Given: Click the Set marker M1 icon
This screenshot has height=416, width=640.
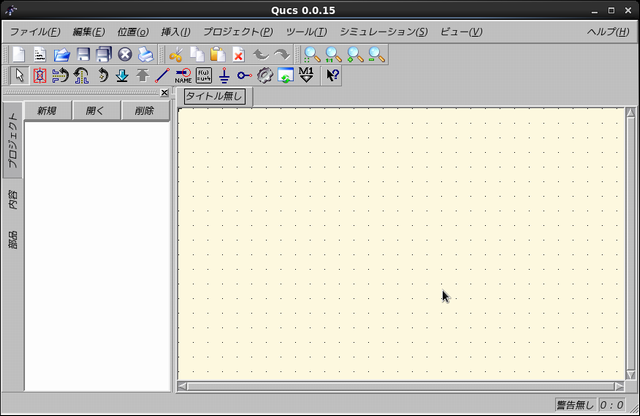Looking at the screenshot, I should (307, 75).
